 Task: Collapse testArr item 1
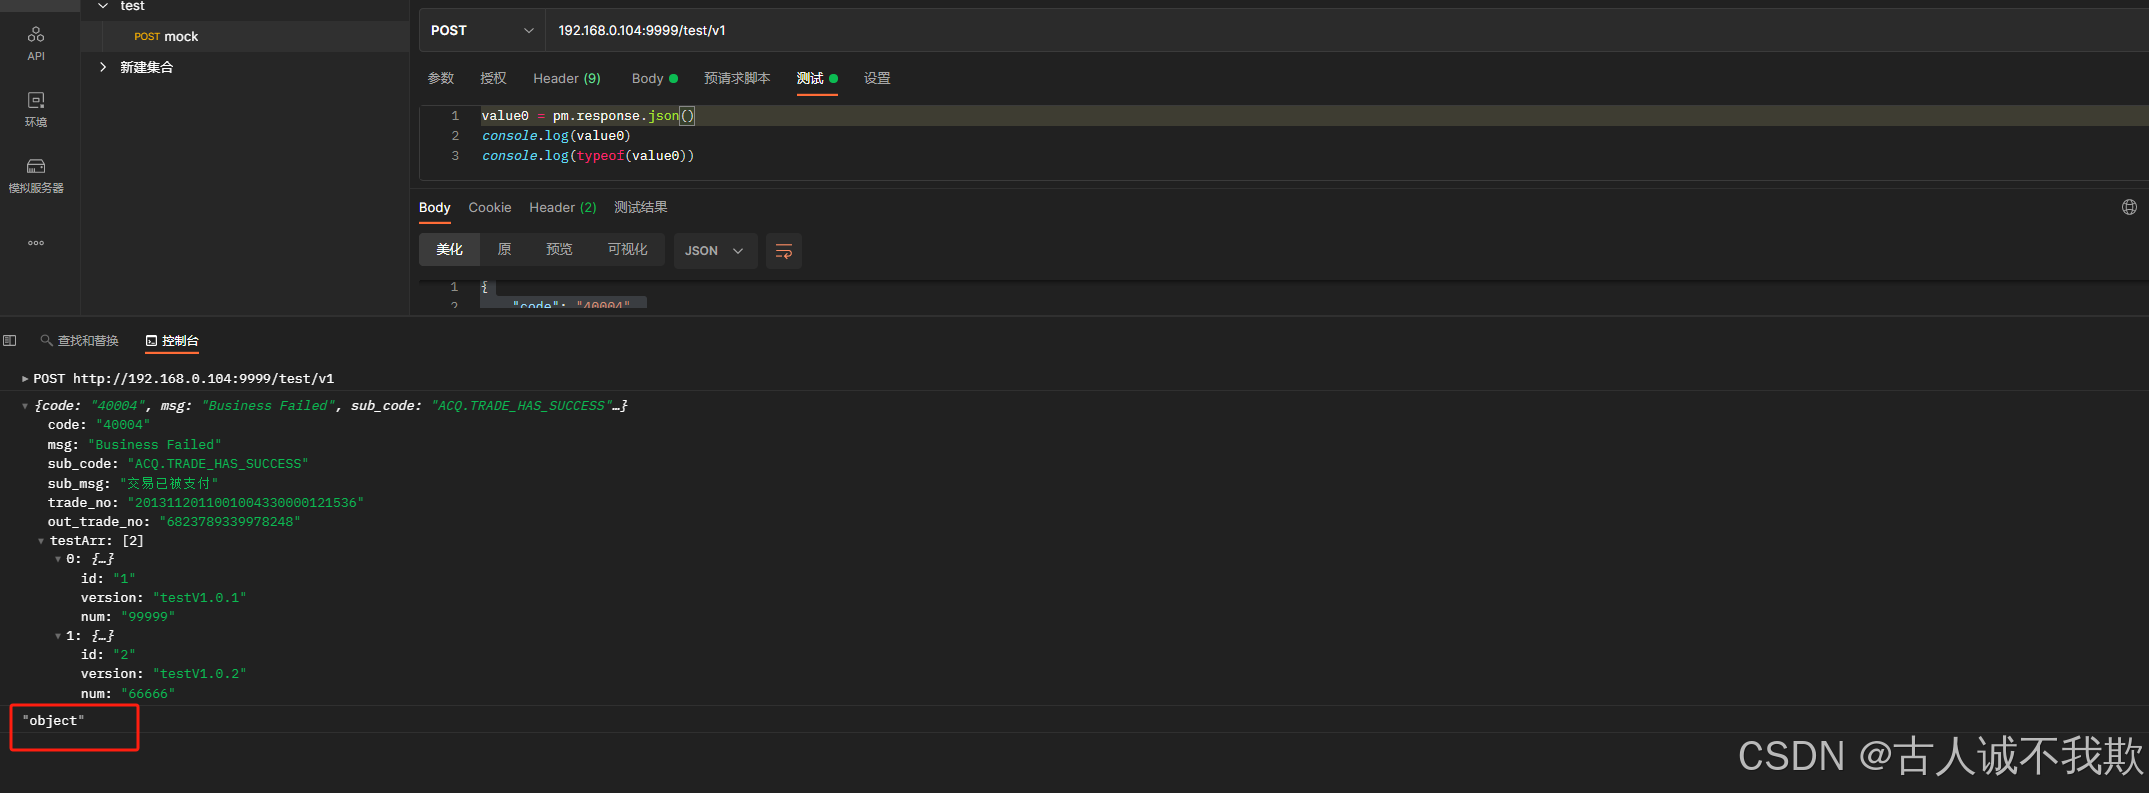coord(58,636)
